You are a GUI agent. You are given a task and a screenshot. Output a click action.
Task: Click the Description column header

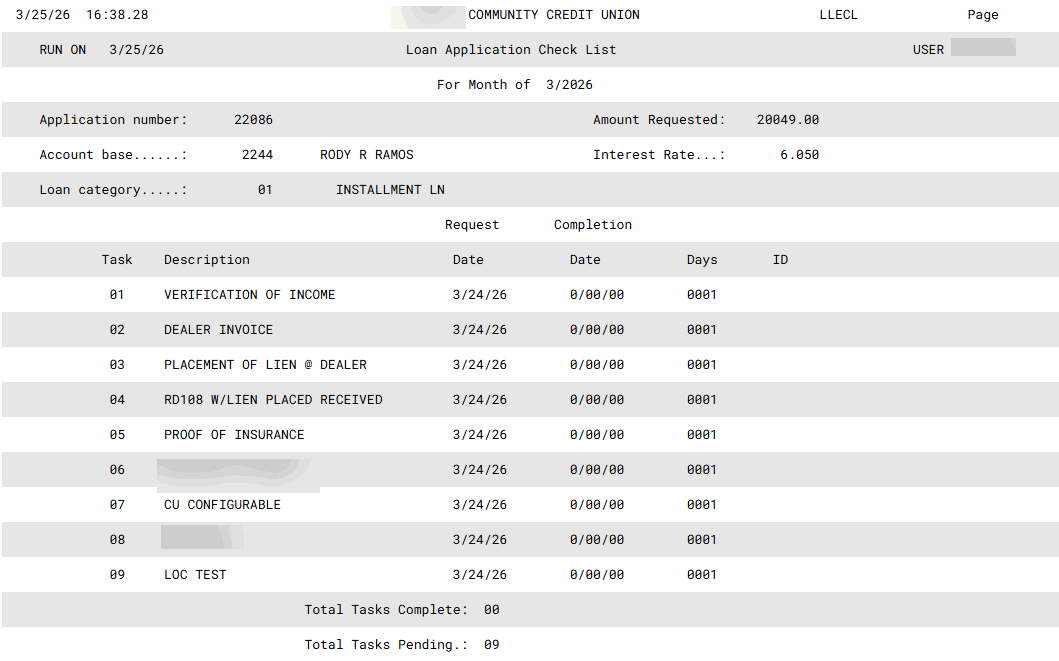(x=207, y=260)
